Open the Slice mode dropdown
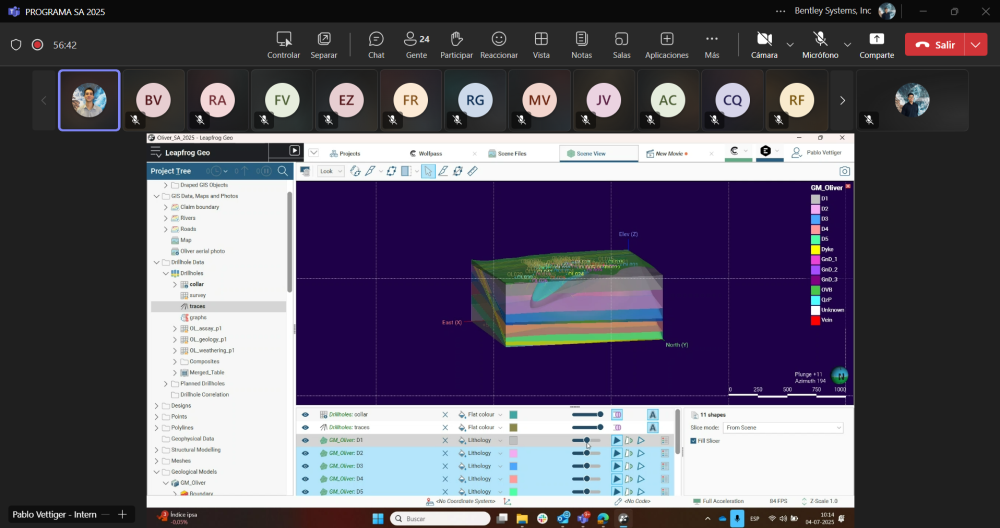Image resolution: width=1000 pixels, height=528 pixels. [782, 427]
